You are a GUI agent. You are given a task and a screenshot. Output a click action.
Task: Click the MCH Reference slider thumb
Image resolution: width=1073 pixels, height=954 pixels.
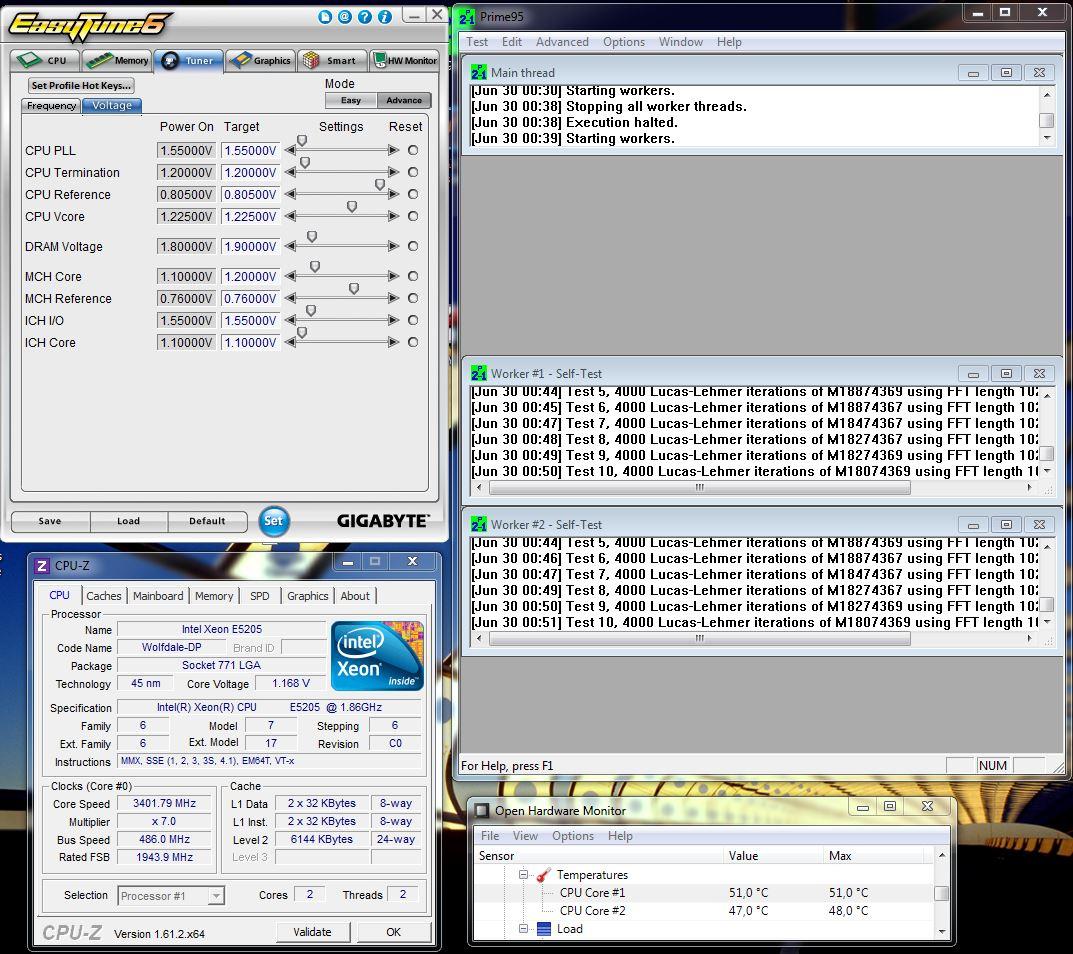(354, 289)
